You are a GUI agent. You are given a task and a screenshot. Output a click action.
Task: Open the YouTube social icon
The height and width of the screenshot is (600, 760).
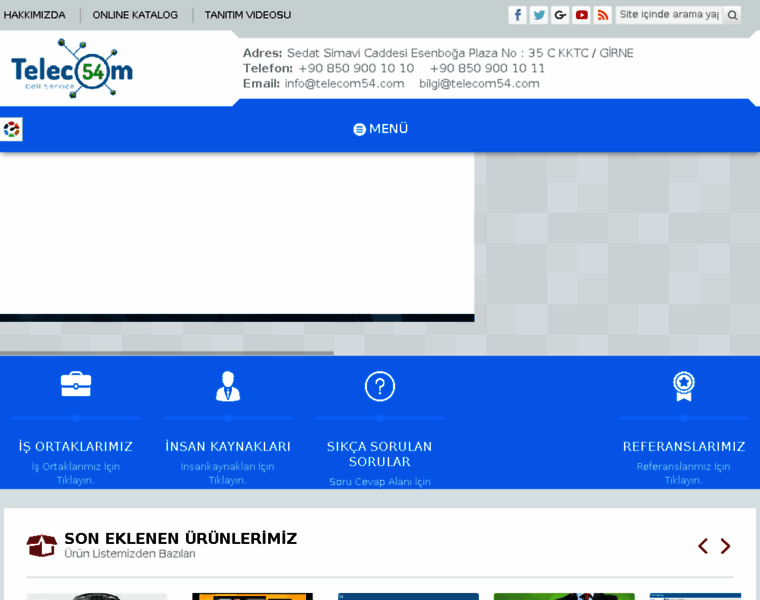coord(582,15)
